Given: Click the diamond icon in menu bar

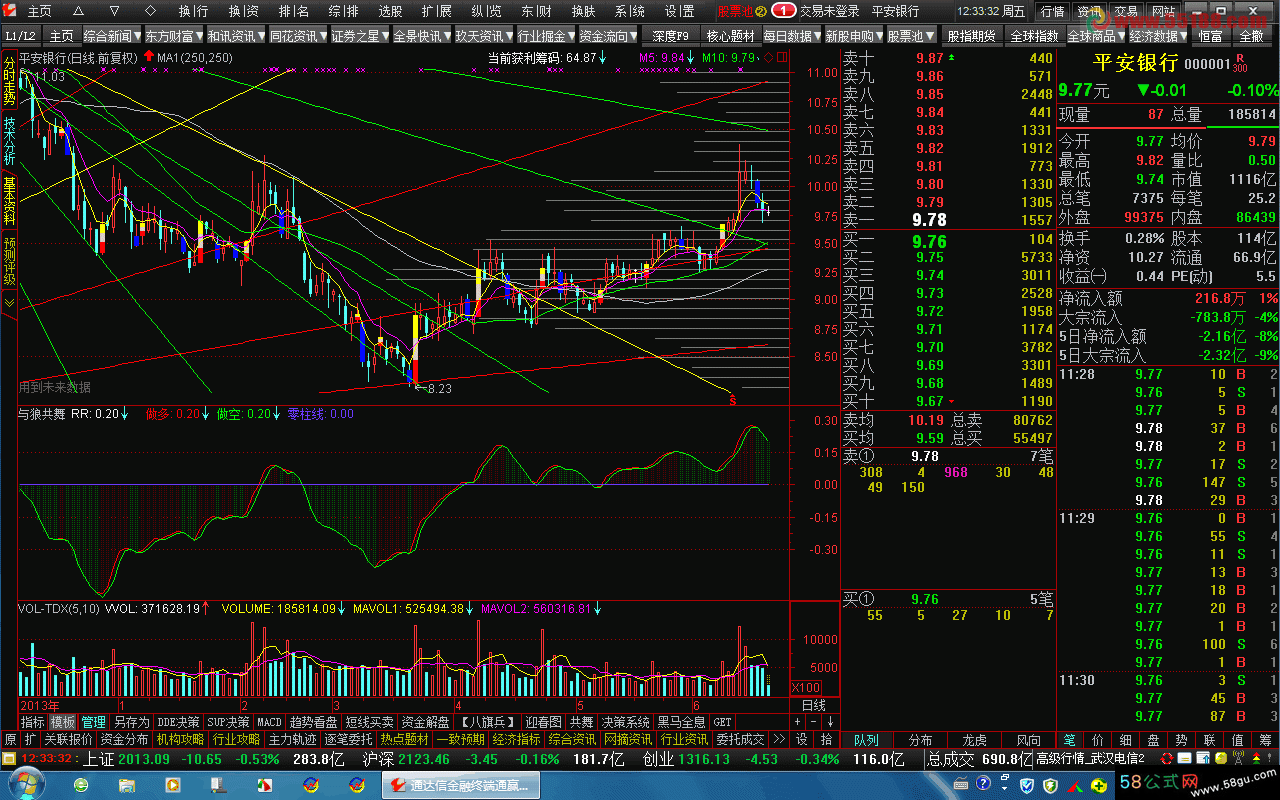Looking at the screenshot, I should click(x=150, y=11).
